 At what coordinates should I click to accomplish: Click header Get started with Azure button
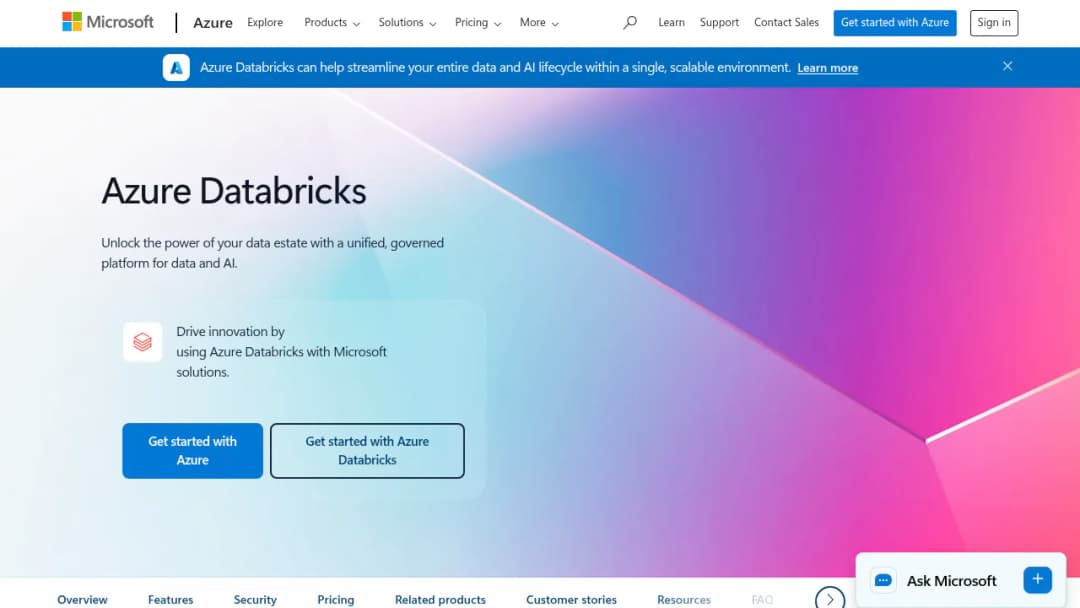(895, 23)
